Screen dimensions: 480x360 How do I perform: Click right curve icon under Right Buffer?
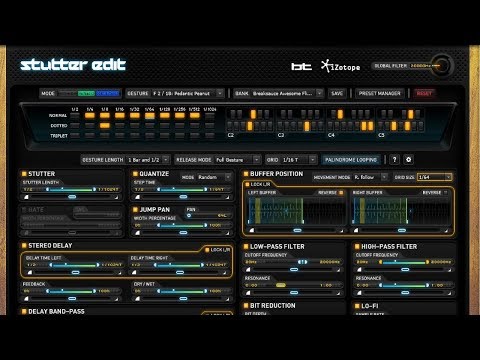(x=446, y=230)
